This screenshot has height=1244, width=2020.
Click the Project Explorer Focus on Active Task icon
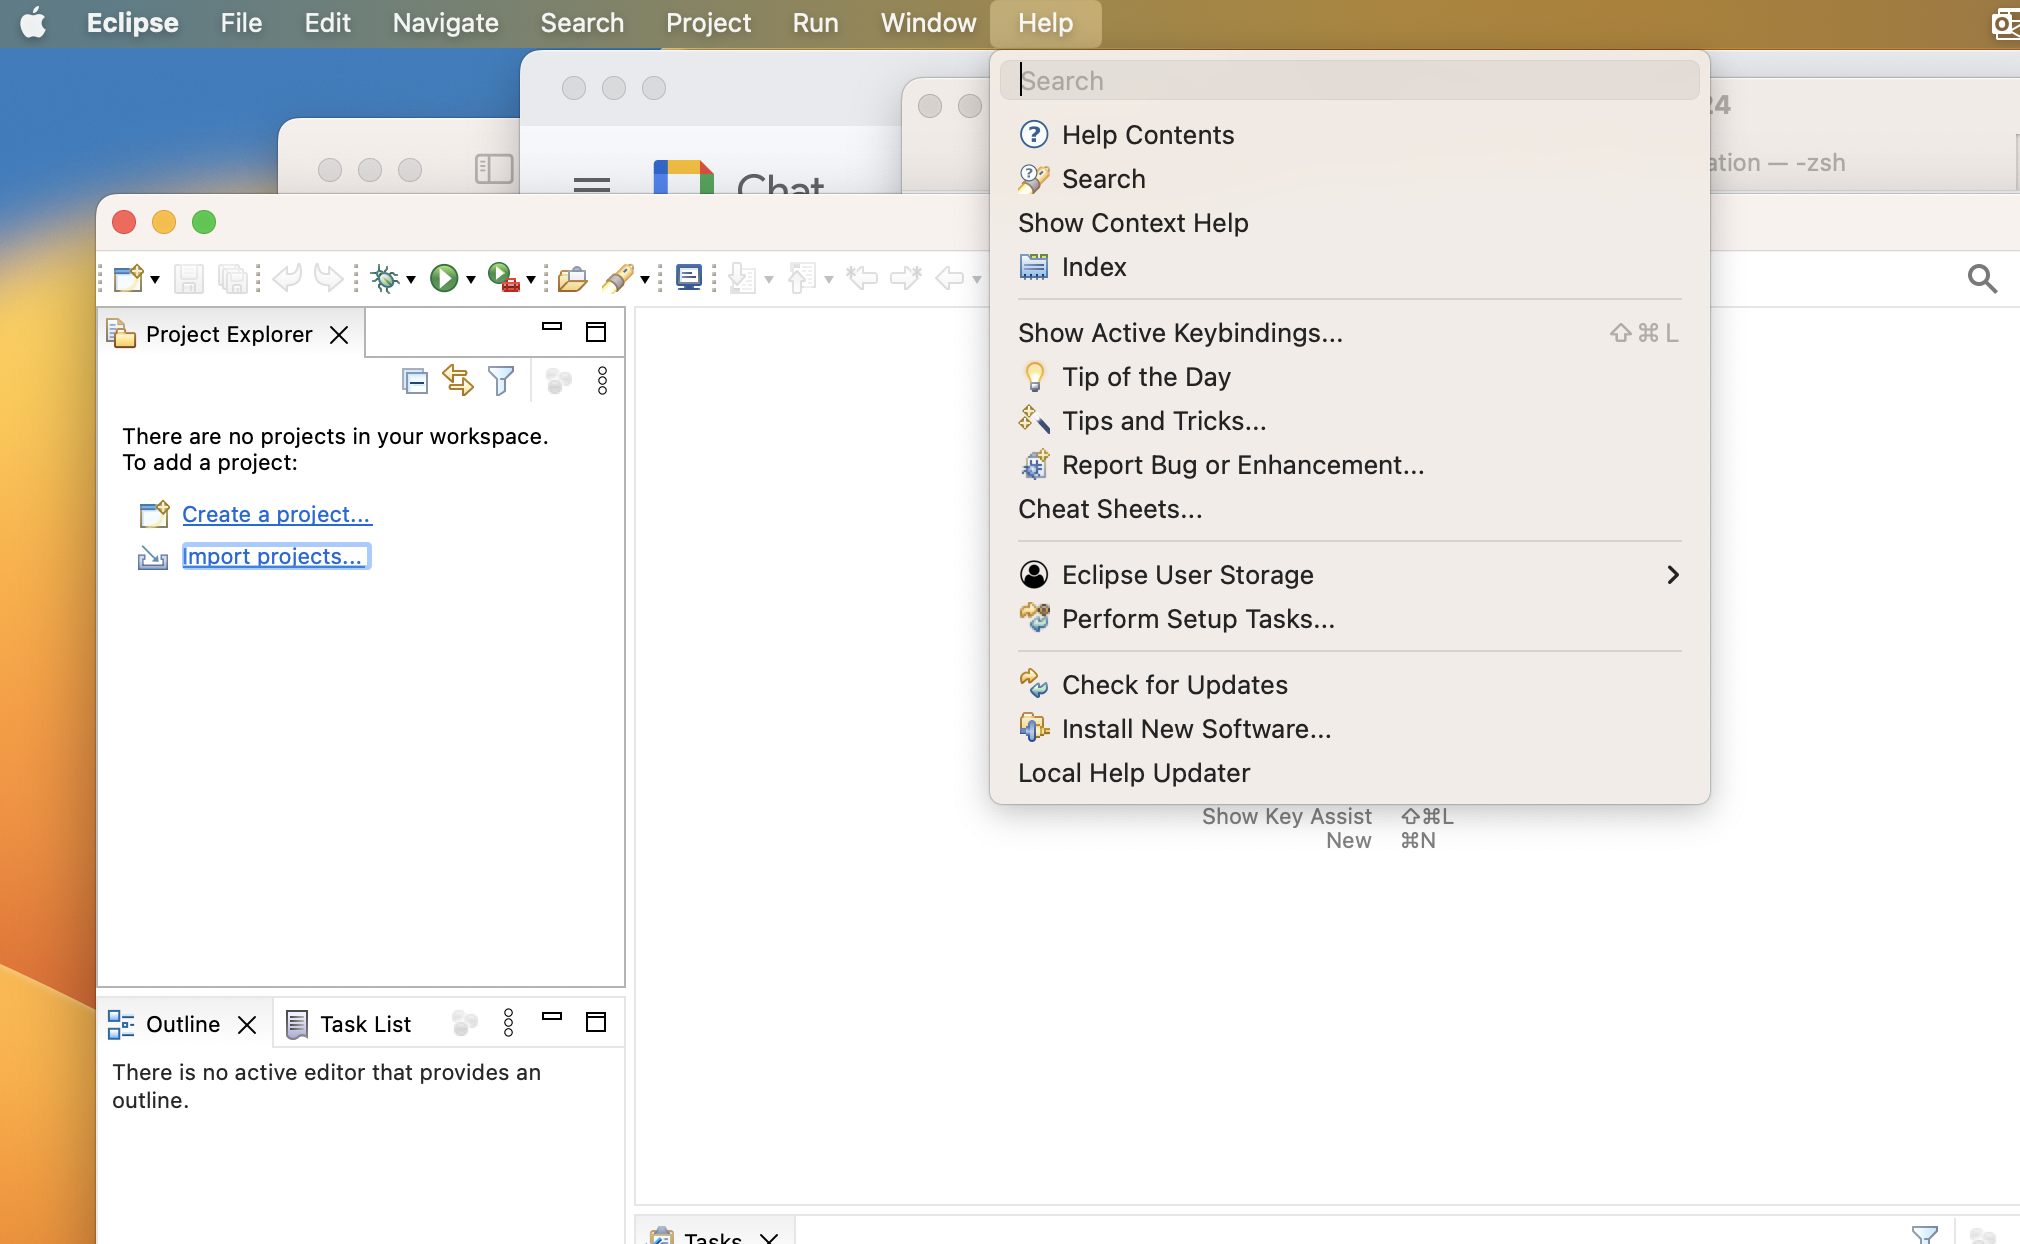coord(558,380)
